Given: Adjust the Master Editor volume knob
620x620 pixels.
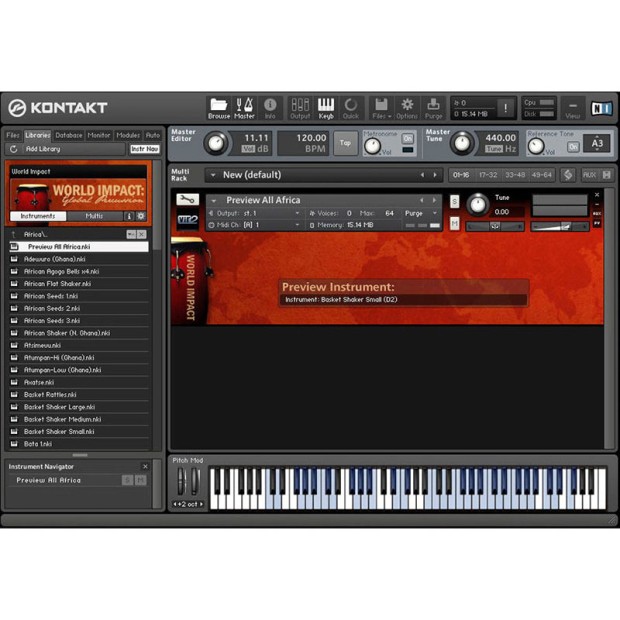Looking at the screenshot, I should (215, 143).
